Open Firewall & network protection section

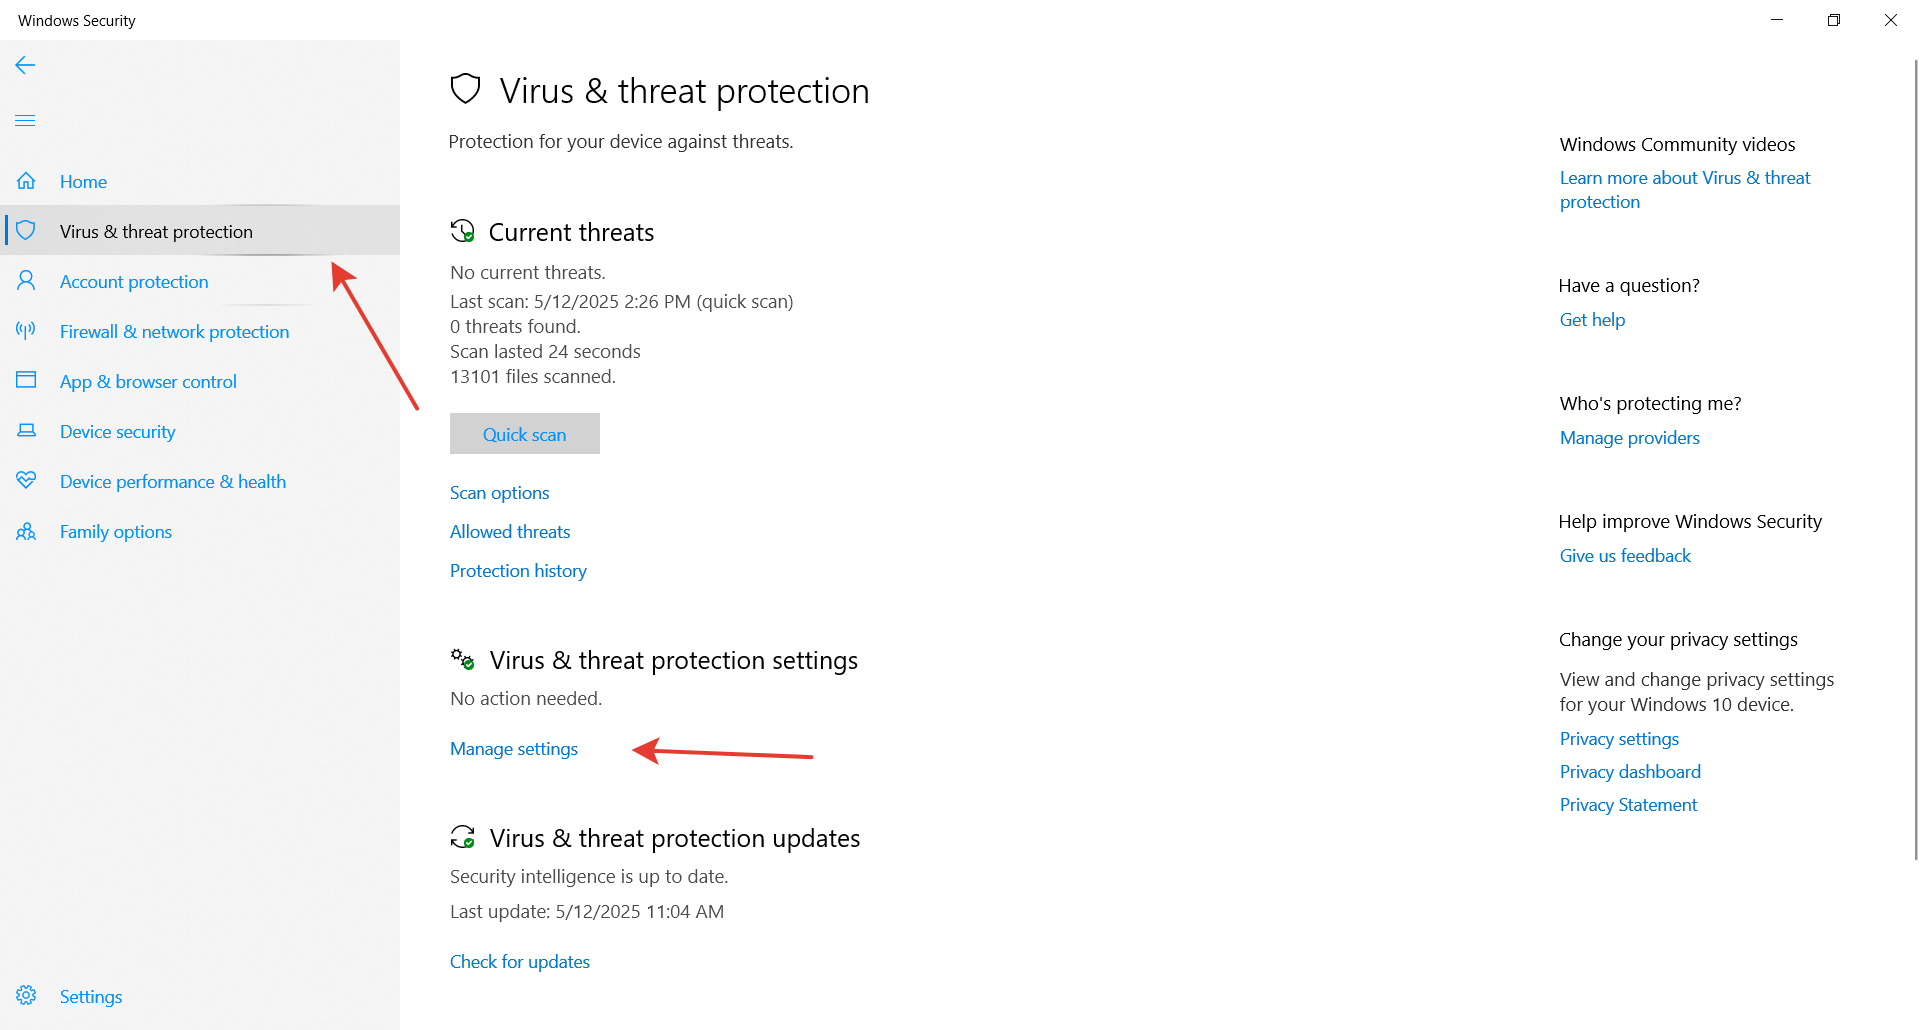[x=174, y=331]
